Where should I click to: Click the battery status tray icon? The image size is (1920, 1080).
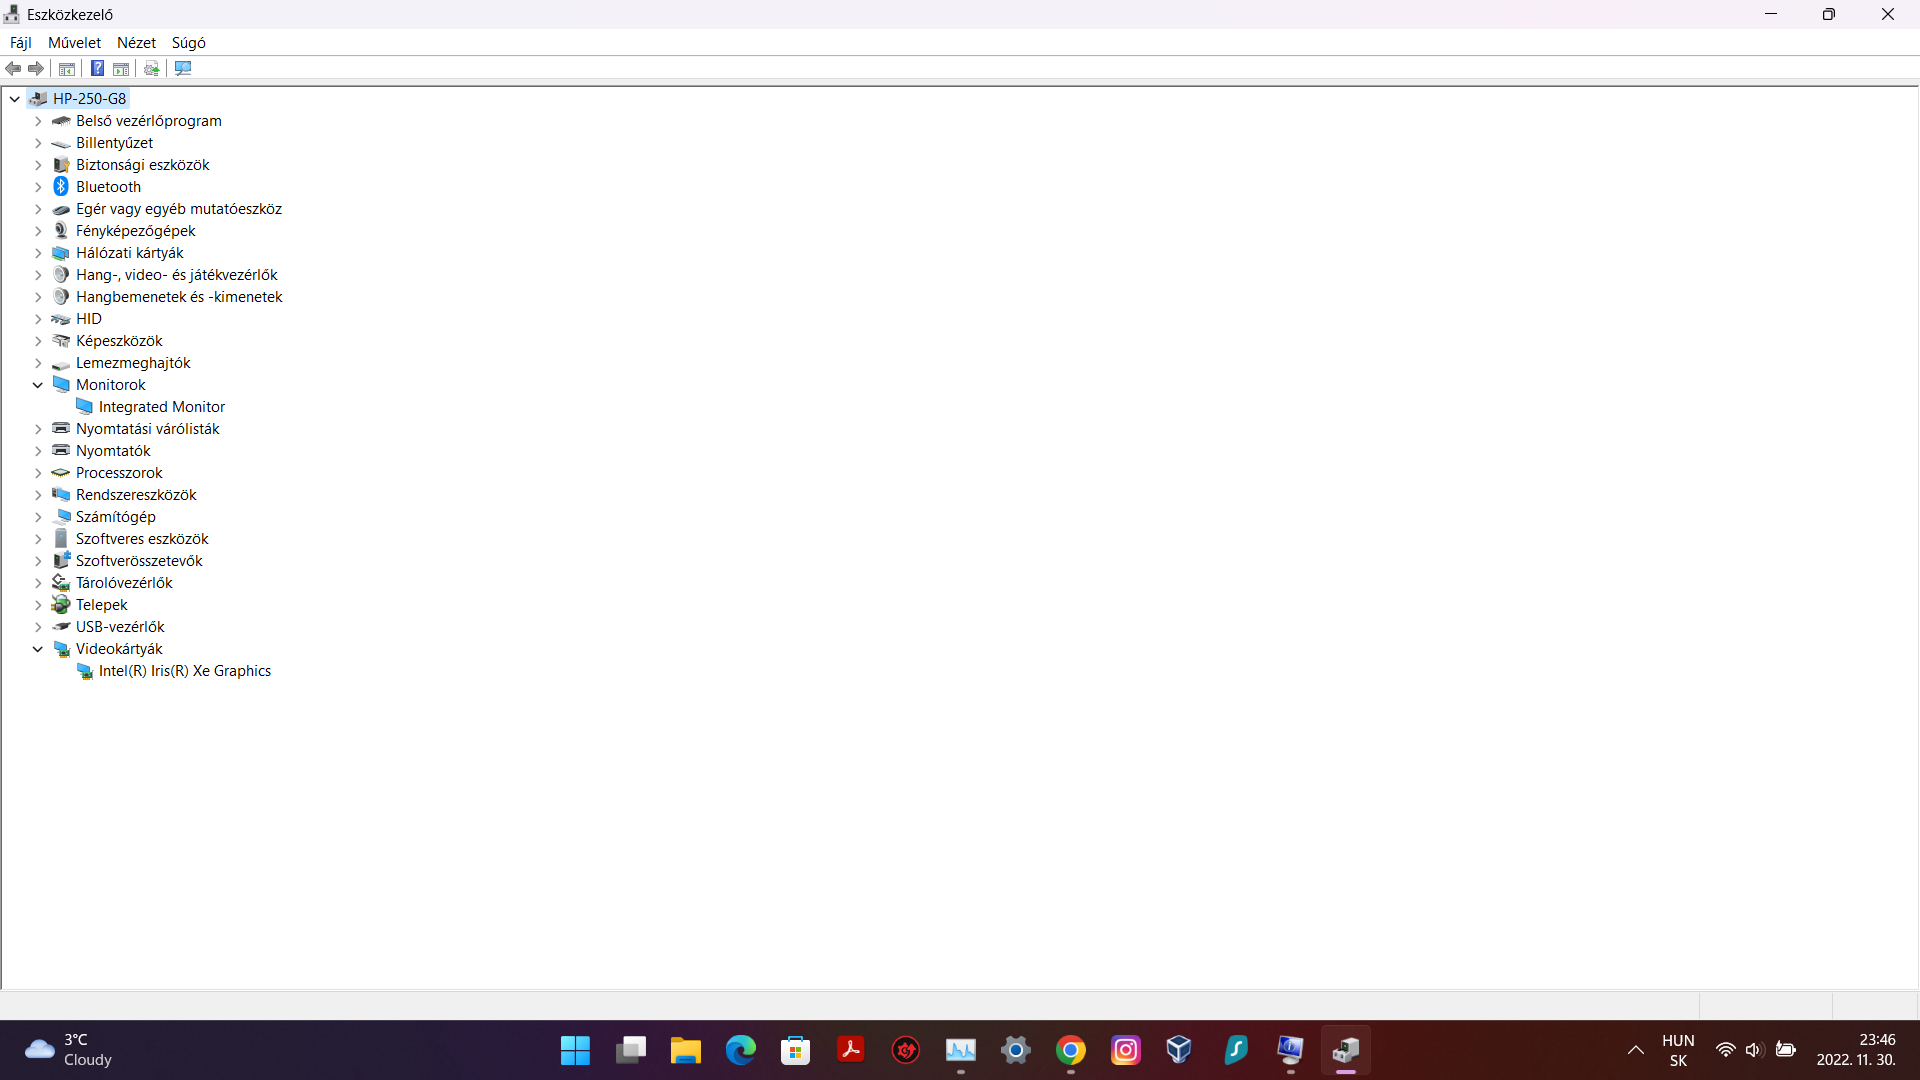click(1786, 1050)
